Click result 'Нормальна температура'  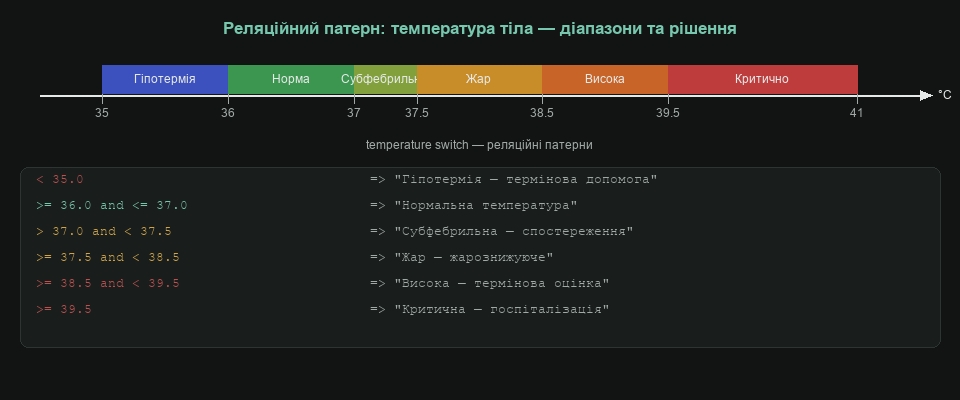pos(486,205)
